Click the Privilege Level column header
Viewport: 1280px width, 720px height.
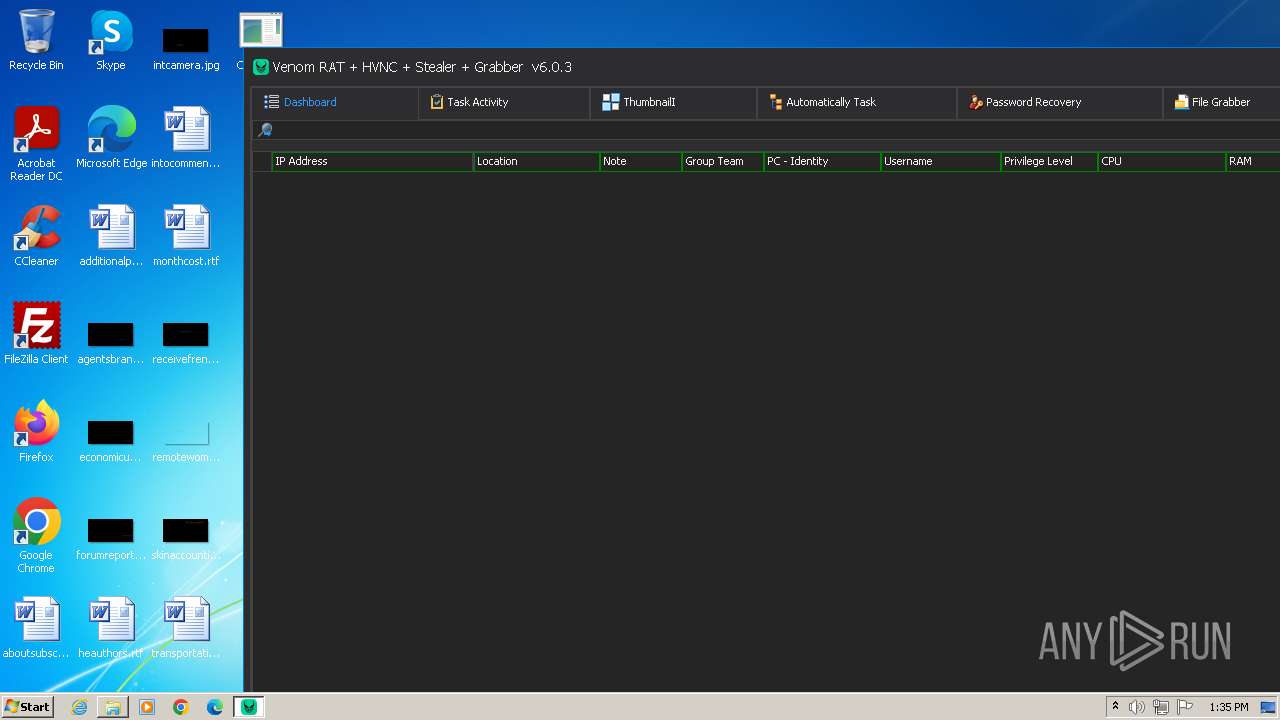pyautogui.click(x=1049, y=161)
